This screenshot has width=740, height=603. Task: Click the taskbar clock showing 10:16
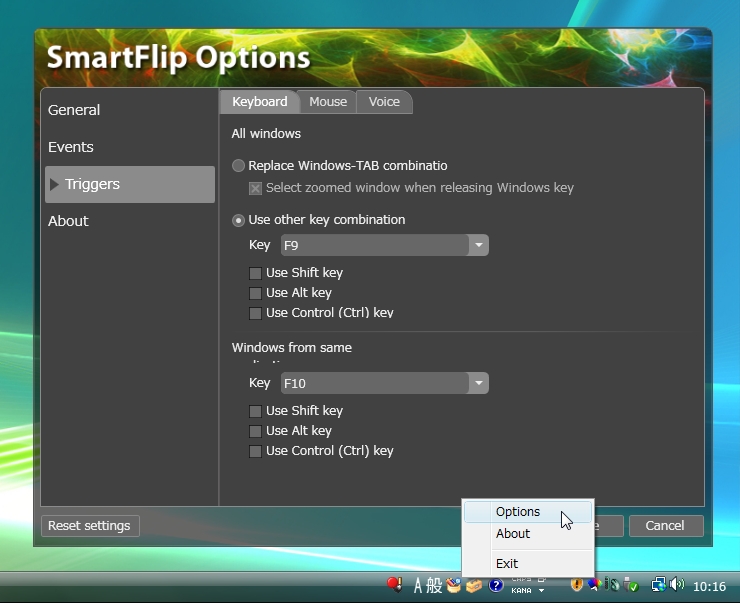[x=709, y=586]
